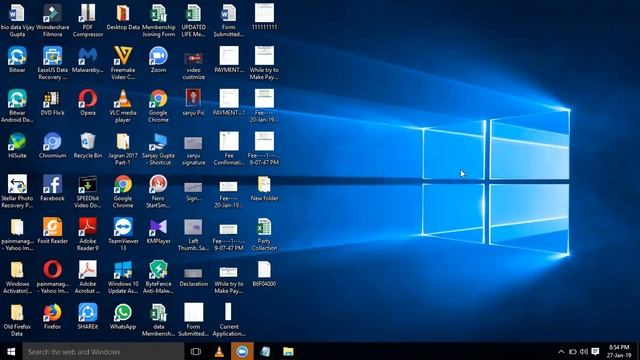Image resolution: width=640 pixels, height=360 pixels.
Task: Select the SPEEDbit Video Downloader icon
Action: click(88, 191)
